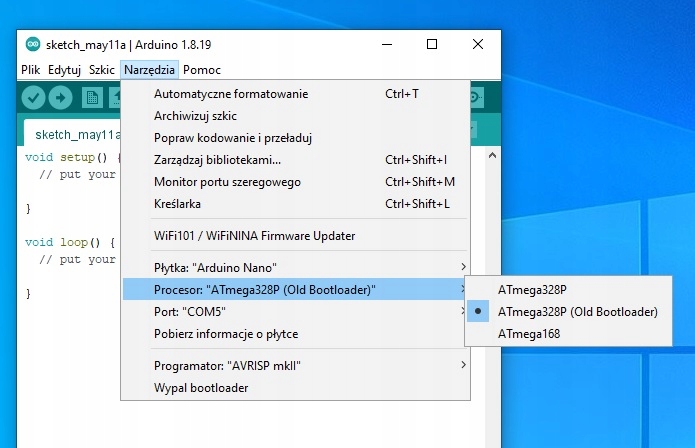Click the Verify checkmark toolbar icon
The height and width of the screenshot is (448, 695).
click(x=33, y=97)
